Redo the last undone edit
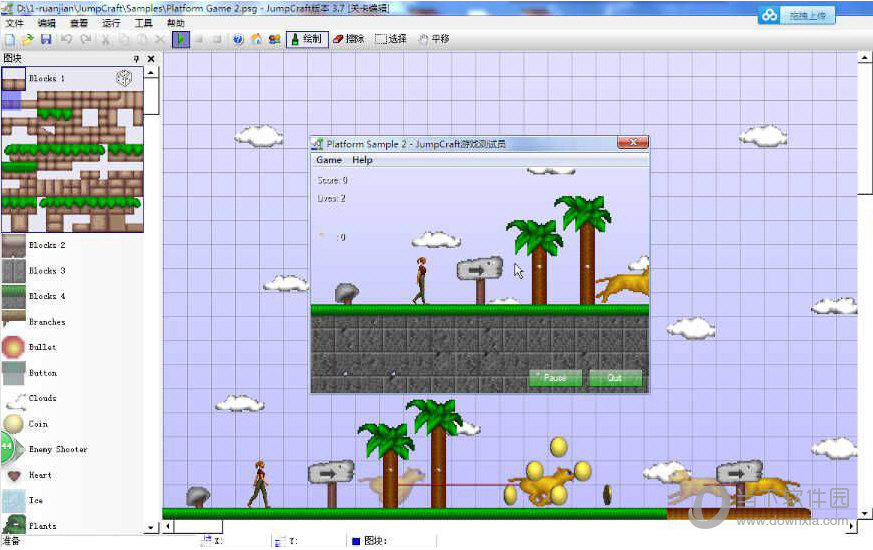Viewport: 873px width, 550px height. (x=86, y=40)
